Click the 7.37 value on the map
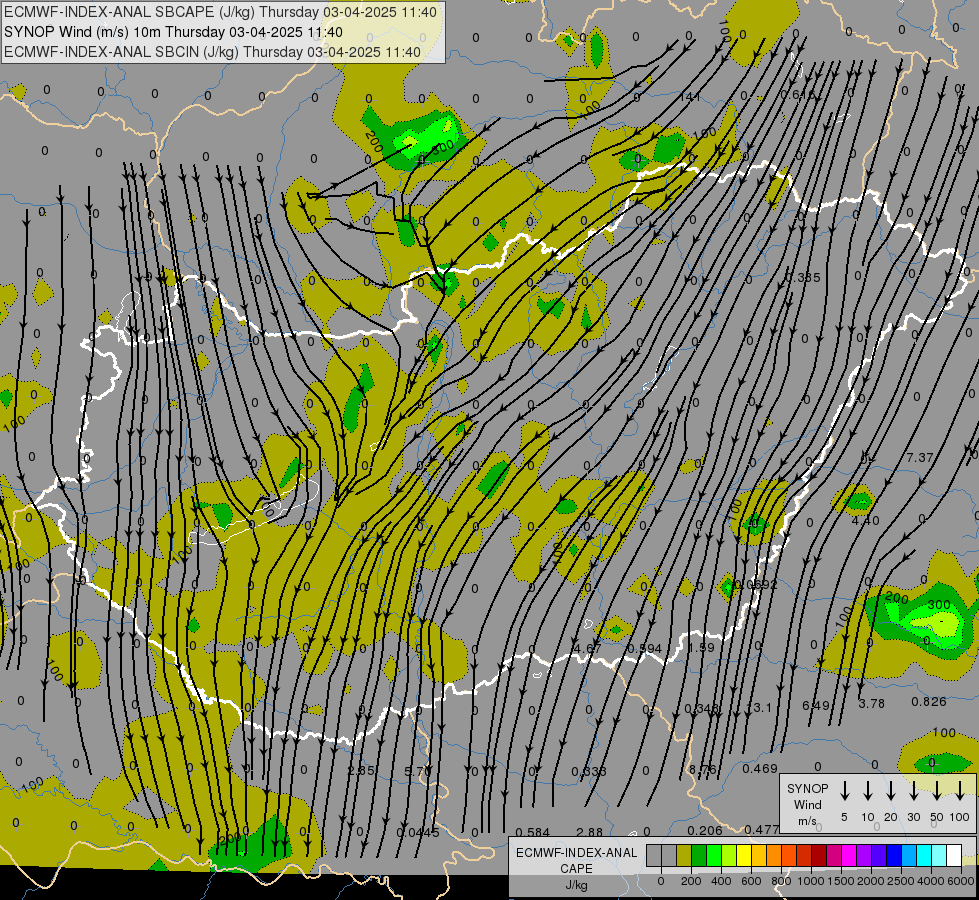The height and width of the screenshot is (900, 979). click(920, 458)
